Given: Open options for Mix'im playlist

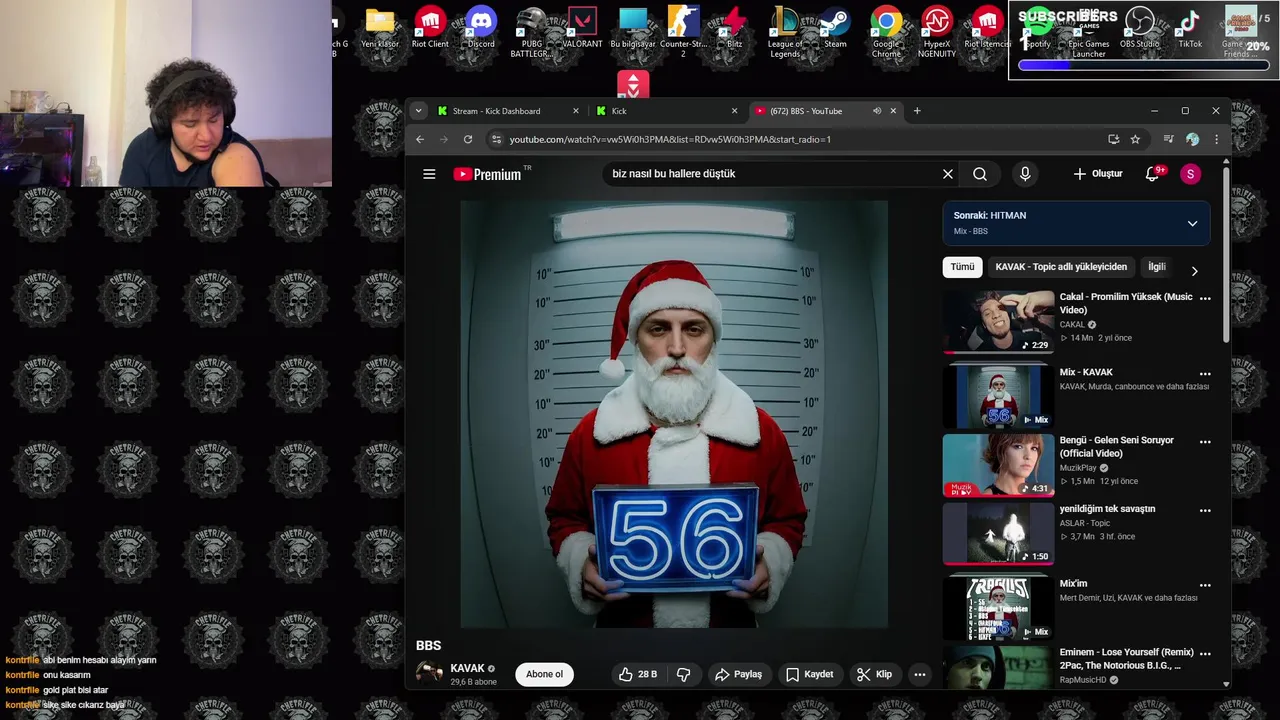Looking at the screenshot, I should (1205, 585).
